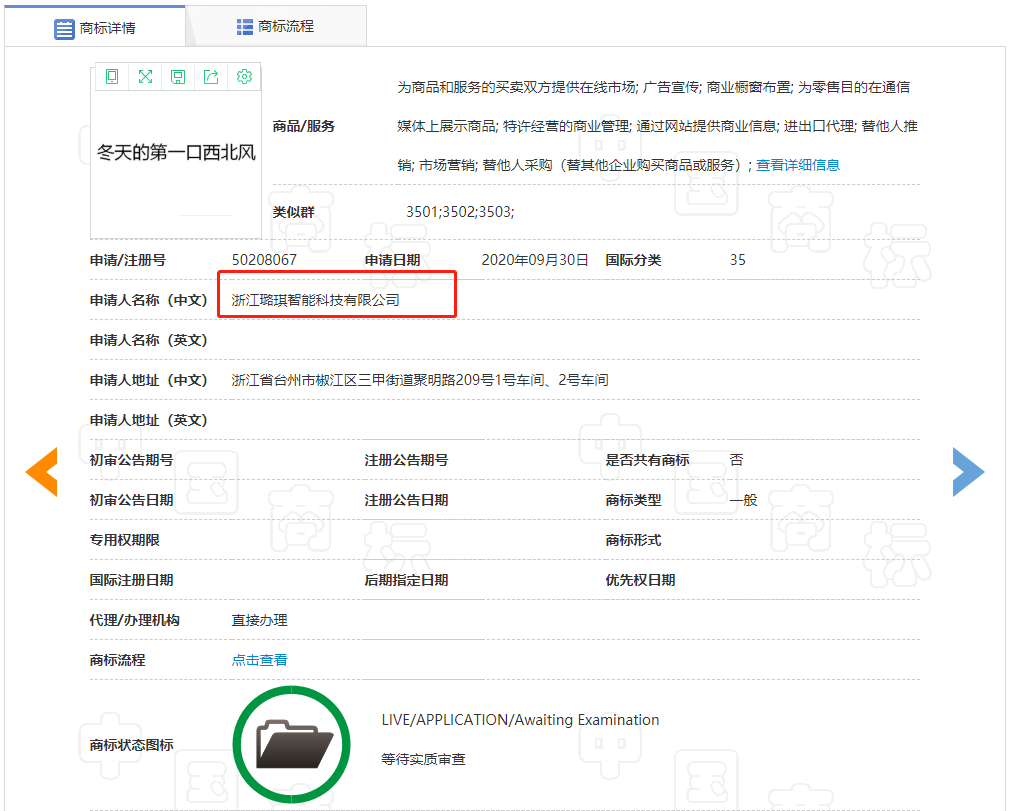This screenshot has width=1010, height=811.
Task: Click the fullscreen expand arrows icon
Action: (x=145, y=77)
